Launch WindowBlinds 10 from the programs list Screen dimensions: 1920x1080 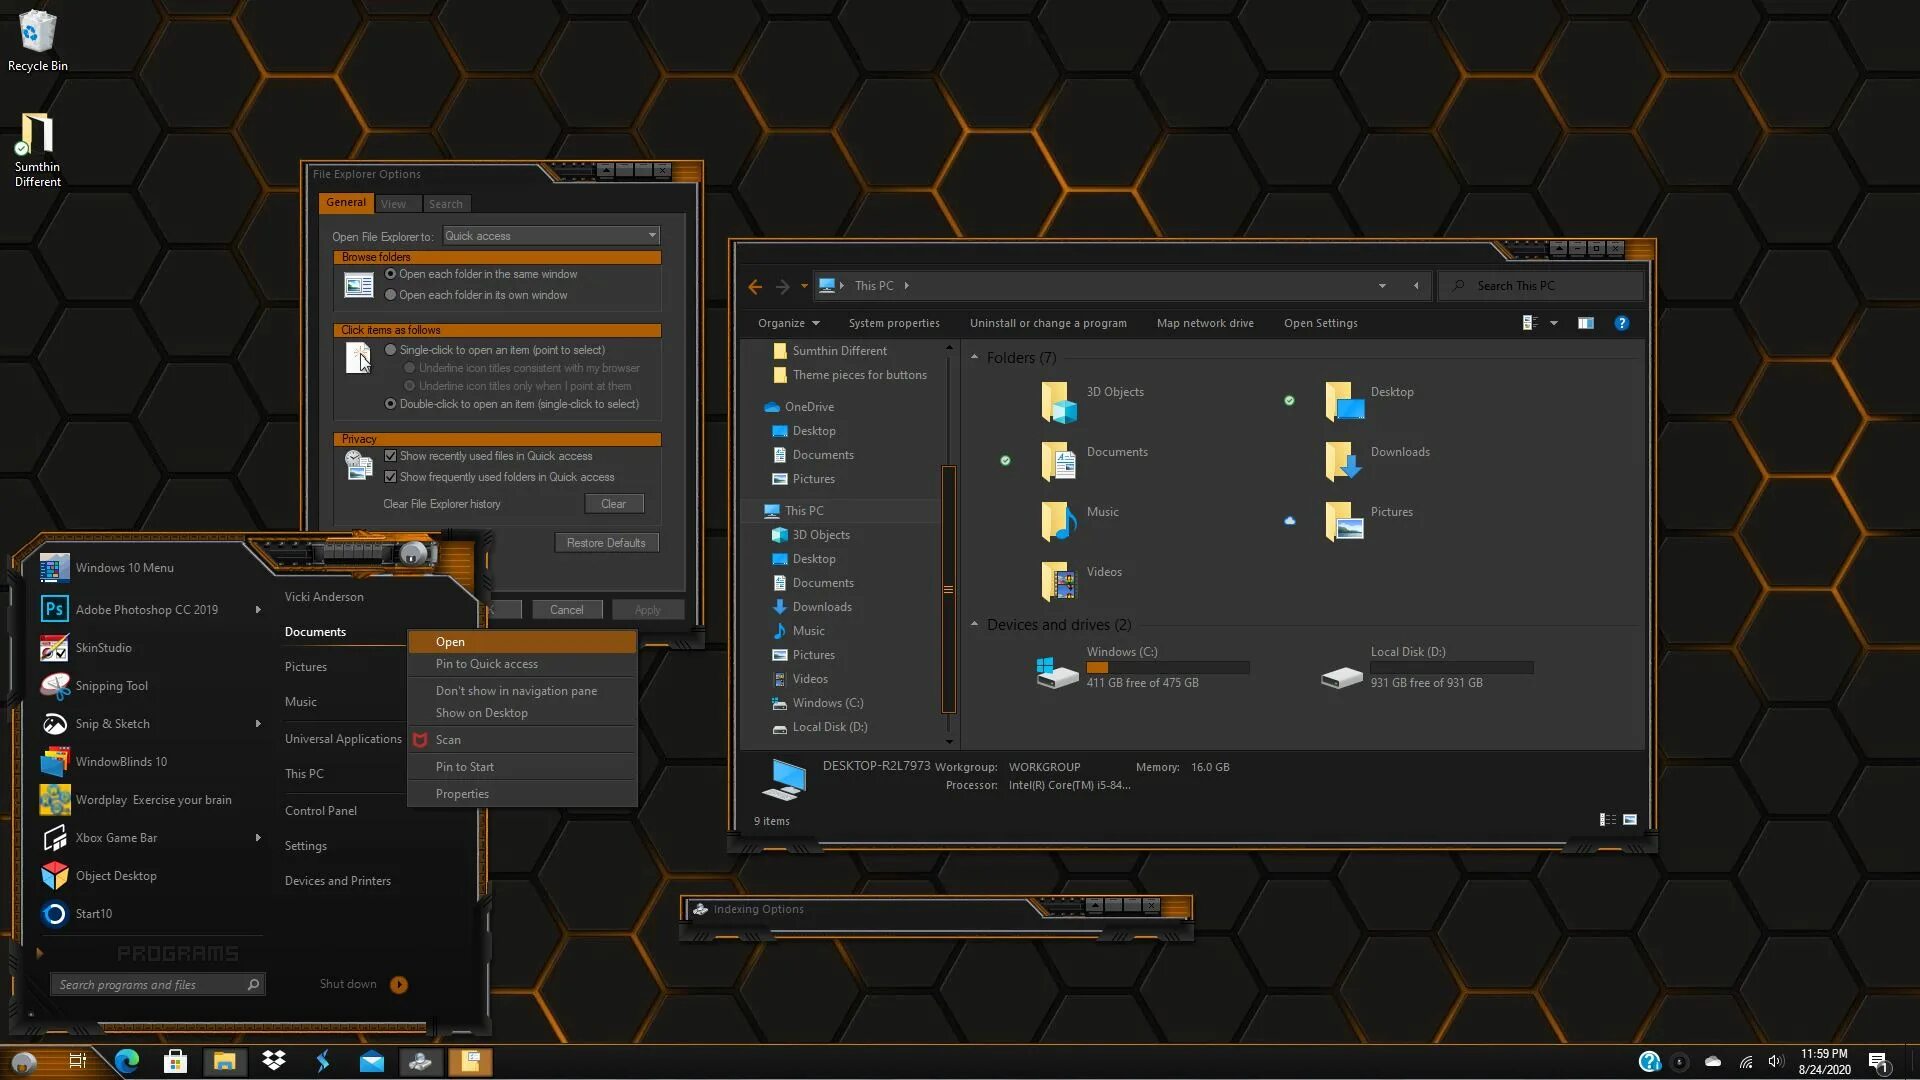tap(121, 762)
